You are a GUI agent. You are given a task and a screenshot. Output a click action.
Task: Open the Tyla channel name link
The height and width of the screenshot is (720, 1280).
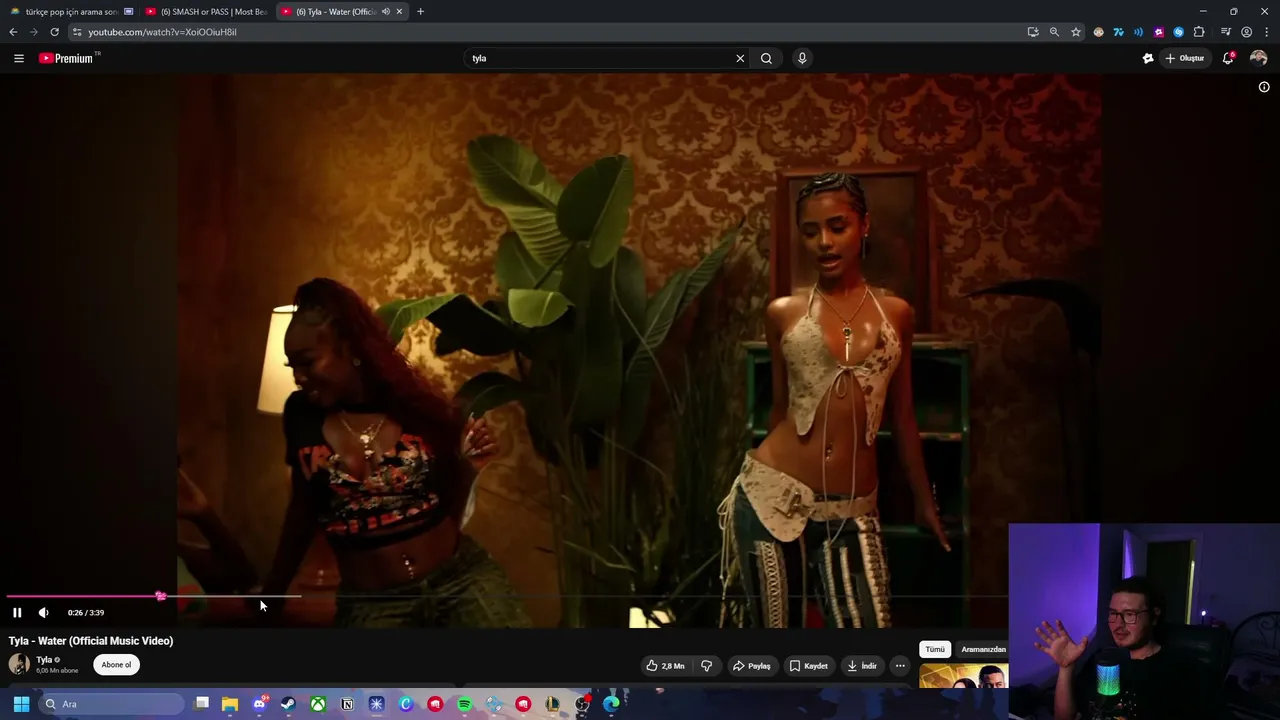point(44,660)
